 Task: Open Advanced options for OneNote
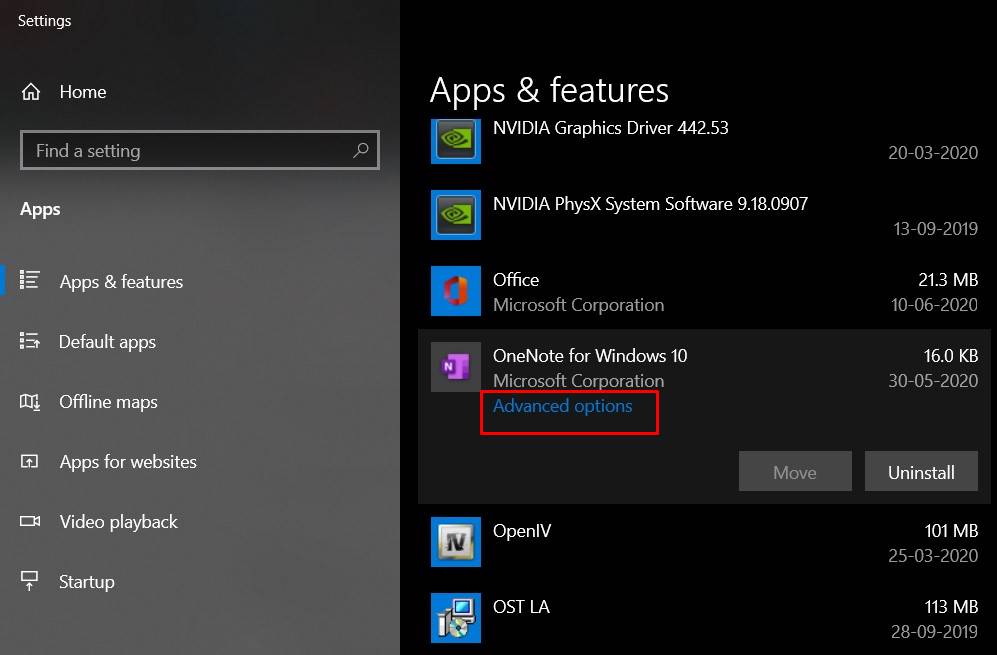click(562, 406)
